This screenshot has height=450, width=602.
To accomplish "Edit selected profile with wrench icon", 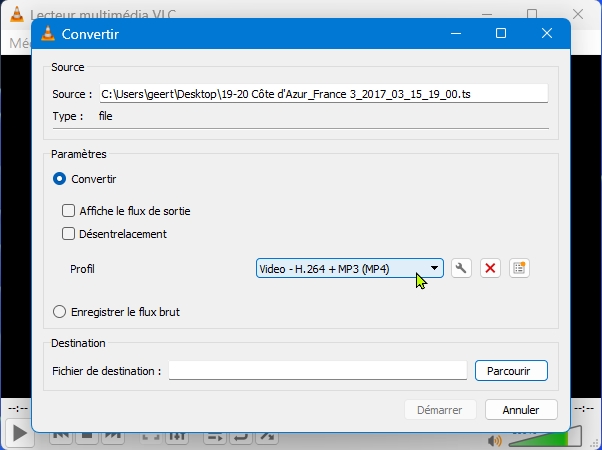I will point(461,268).
